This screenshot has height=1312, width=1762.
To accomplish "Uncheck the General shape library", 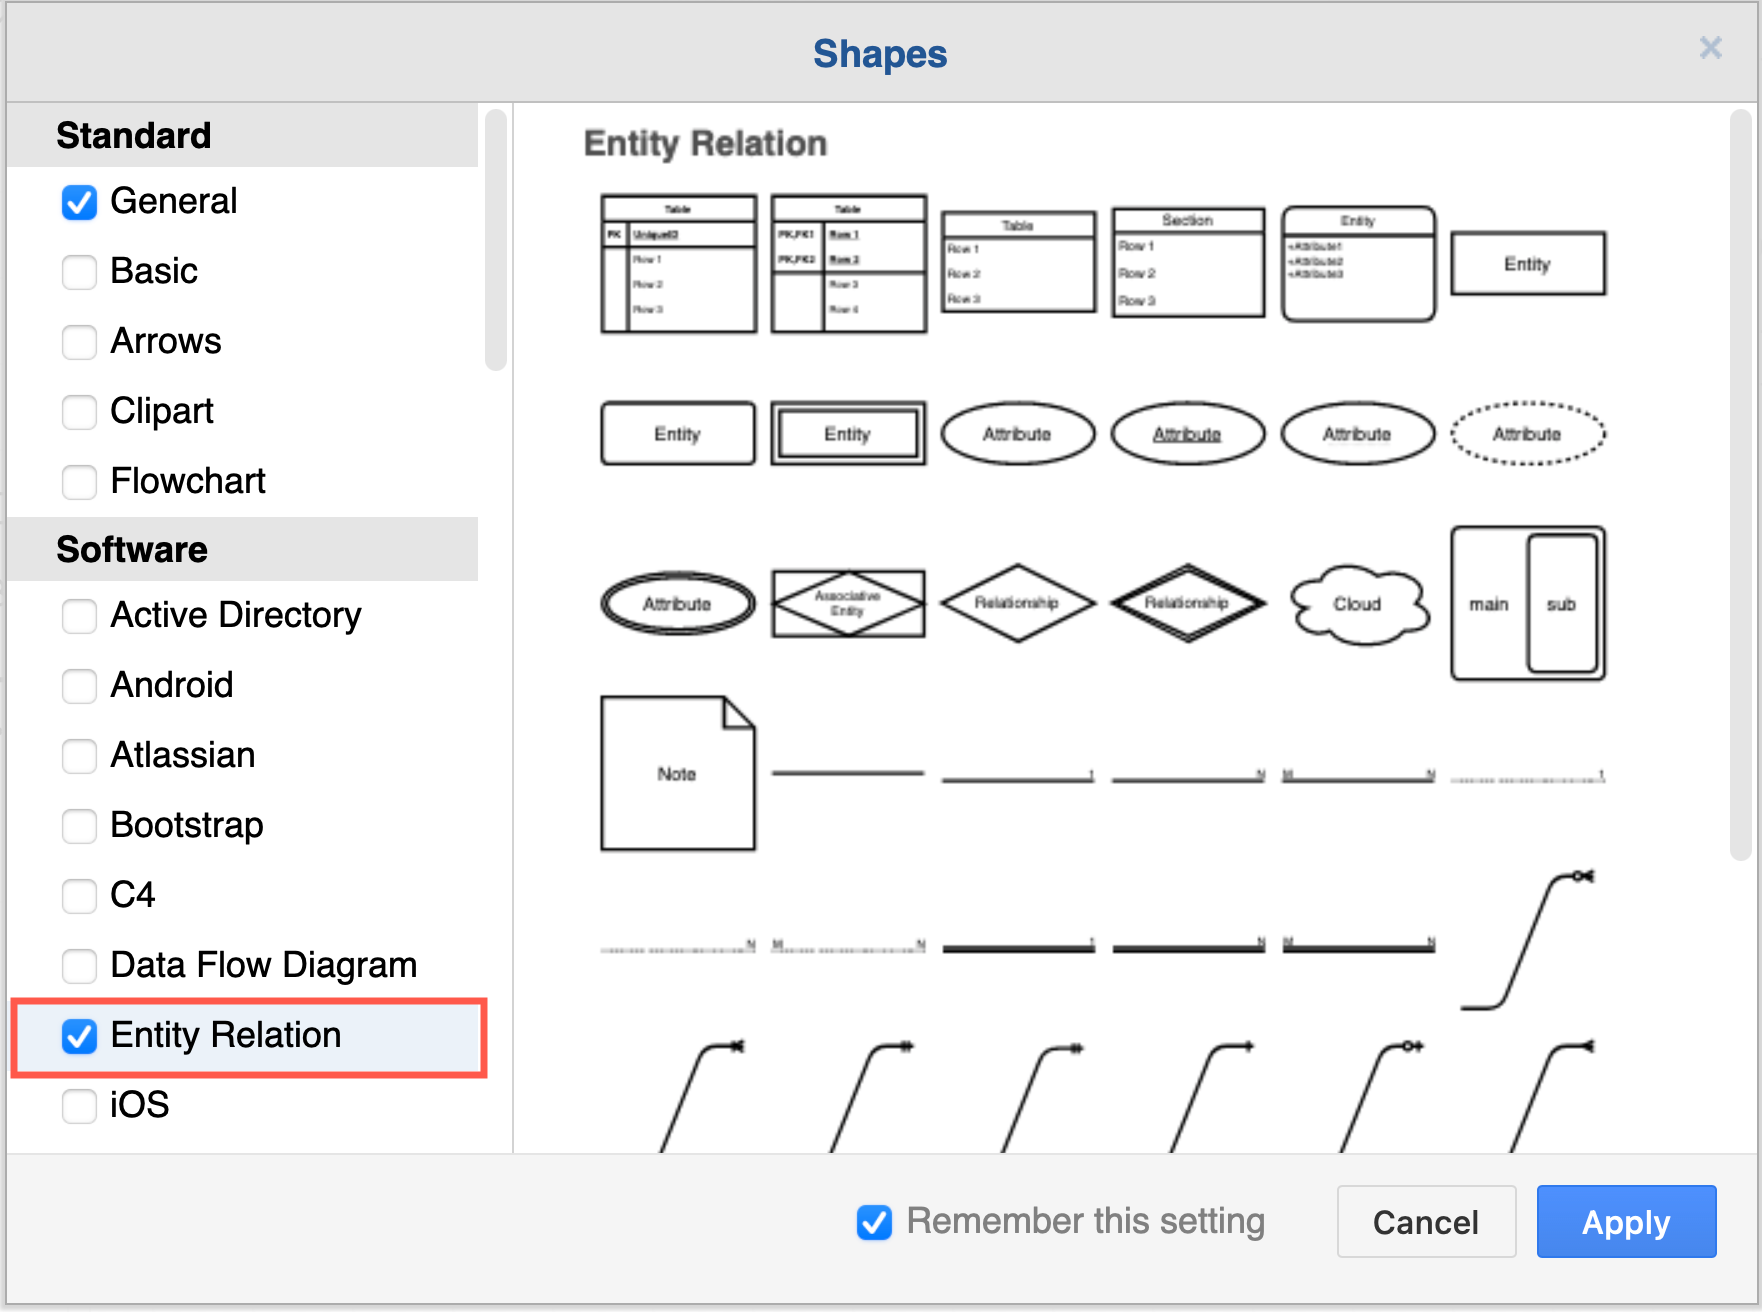I will [79, 202].
